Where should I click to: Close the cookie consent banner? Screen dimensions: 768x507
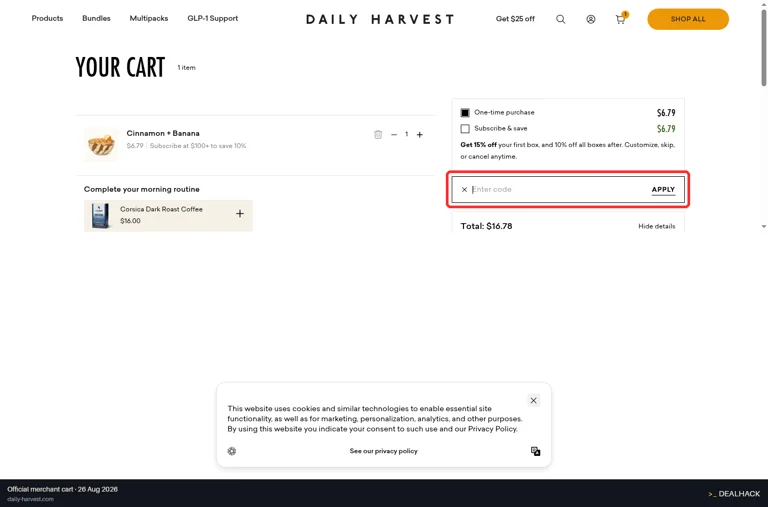pyautogui.click(x=533, y=400)
